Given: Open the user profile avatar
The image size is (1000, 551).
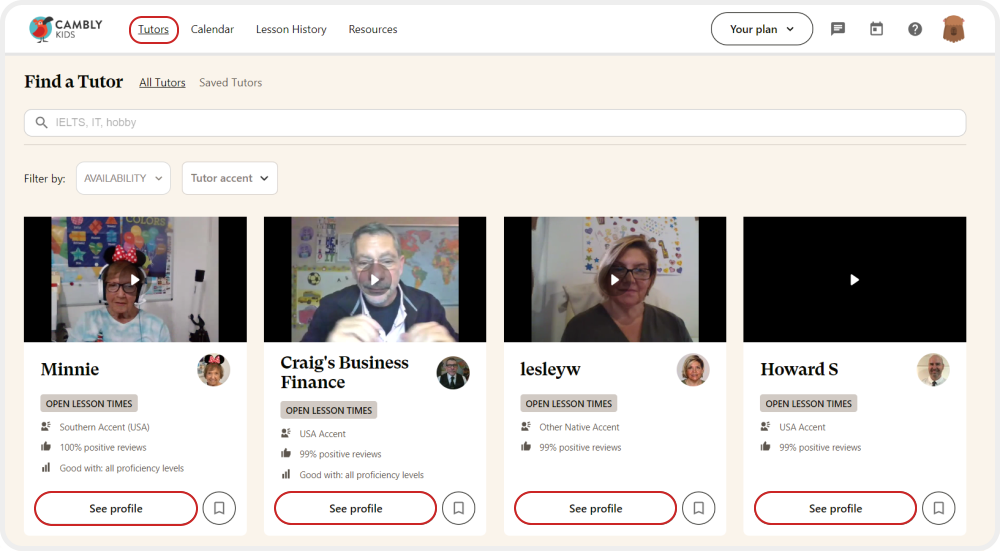Looking at the screenshot, I should (953, 29).
